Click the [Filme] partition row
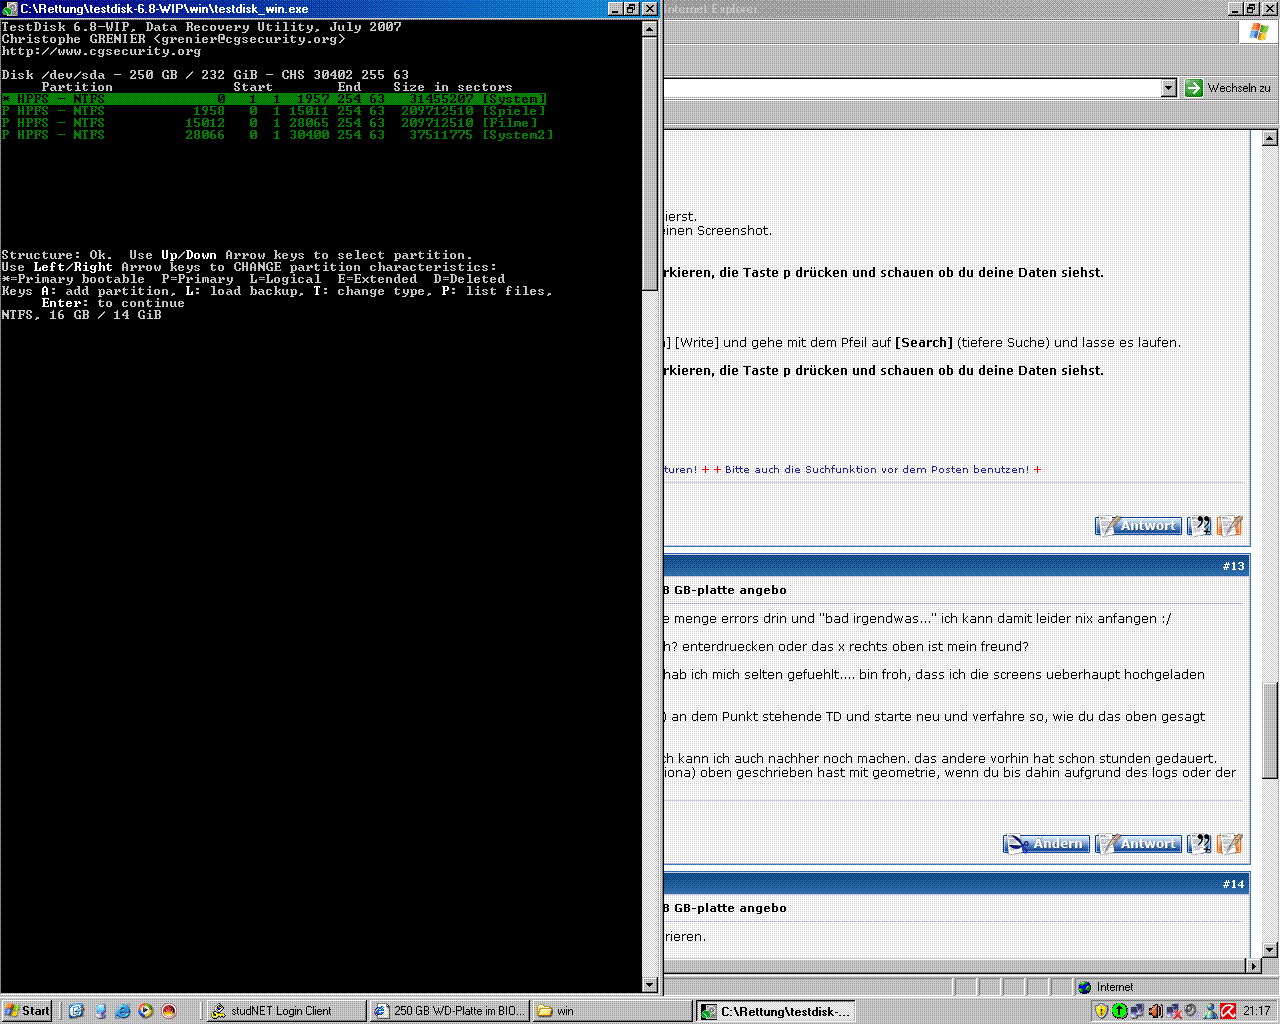This screenshot has width=1280, height=1024. [x=271, y=123]
